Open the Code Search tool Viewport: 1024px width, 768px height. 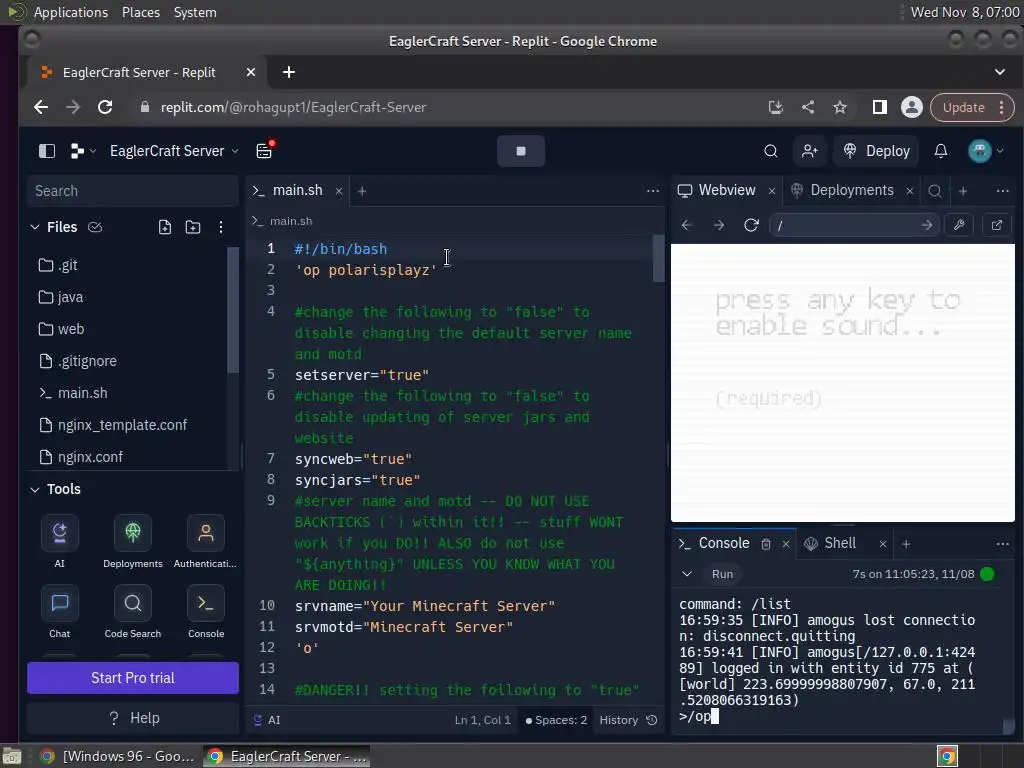point(133,612)
